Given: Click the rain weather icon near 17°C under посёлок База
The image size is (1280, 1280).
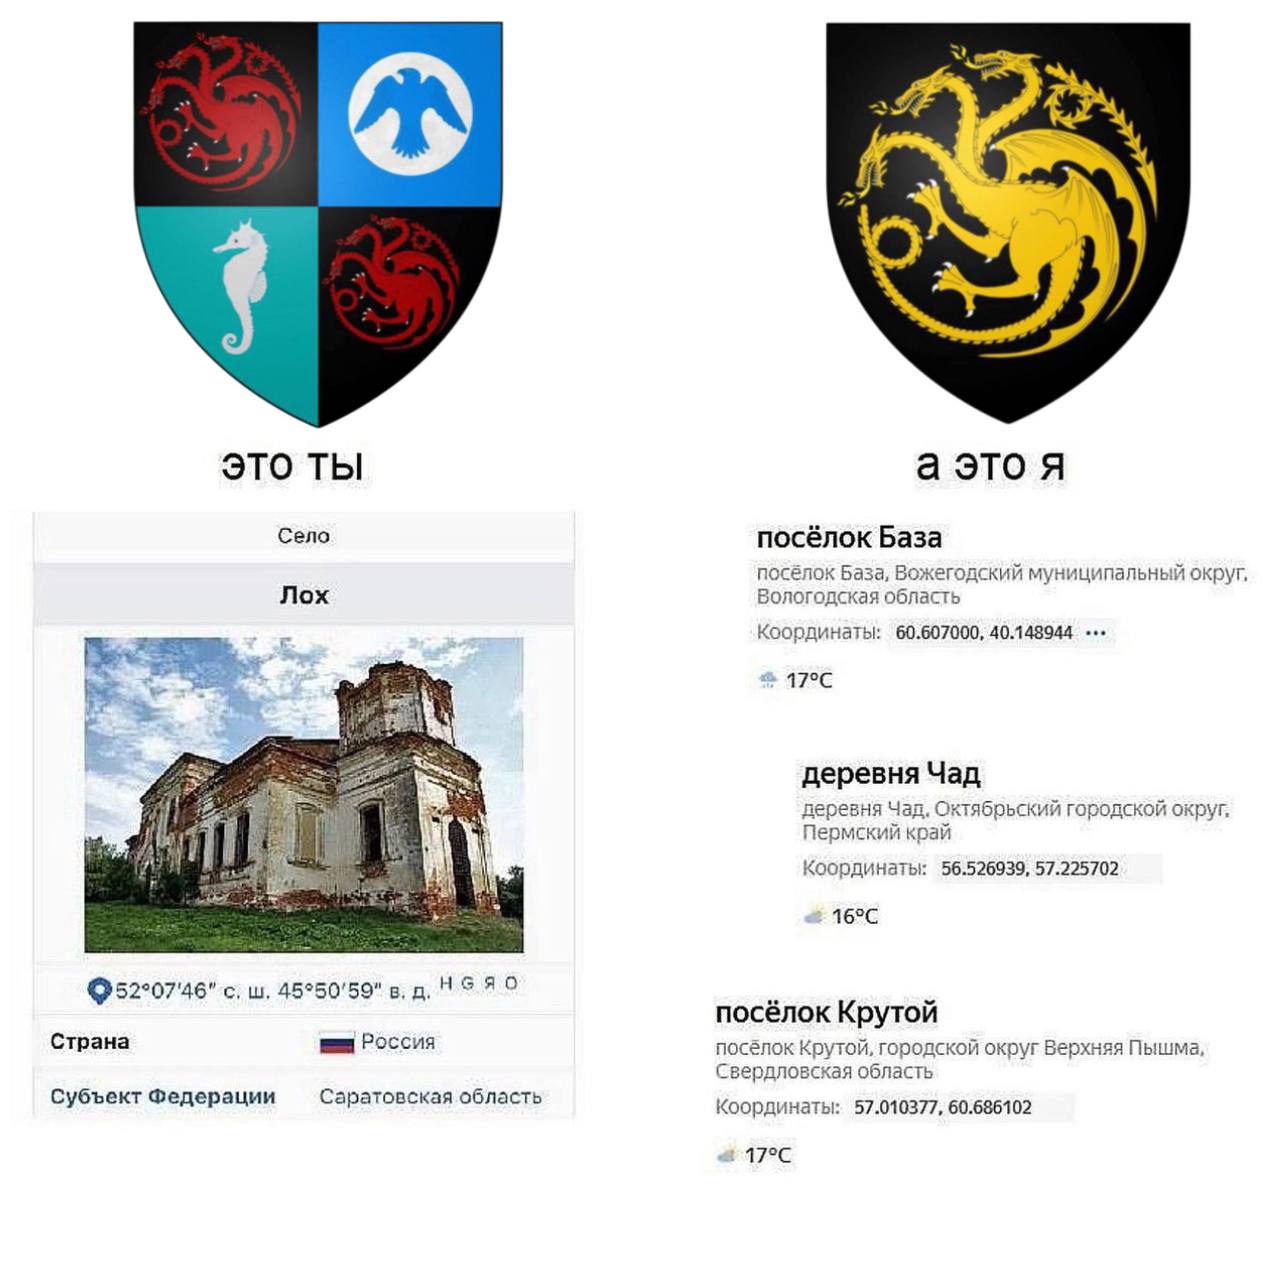Looking at the screenshot, I should click(x=768, y=680).
